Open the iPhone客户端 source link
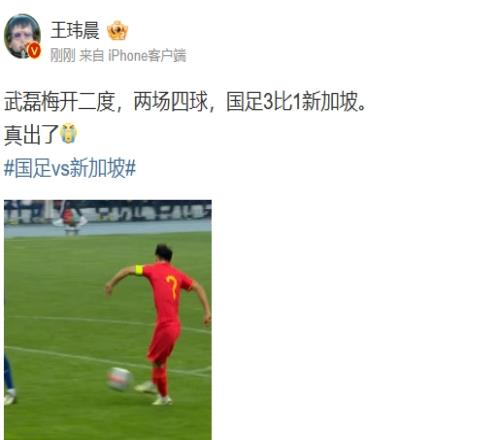Image resolution: width=500 pixels, height=440 pixels. coord(147,55)
